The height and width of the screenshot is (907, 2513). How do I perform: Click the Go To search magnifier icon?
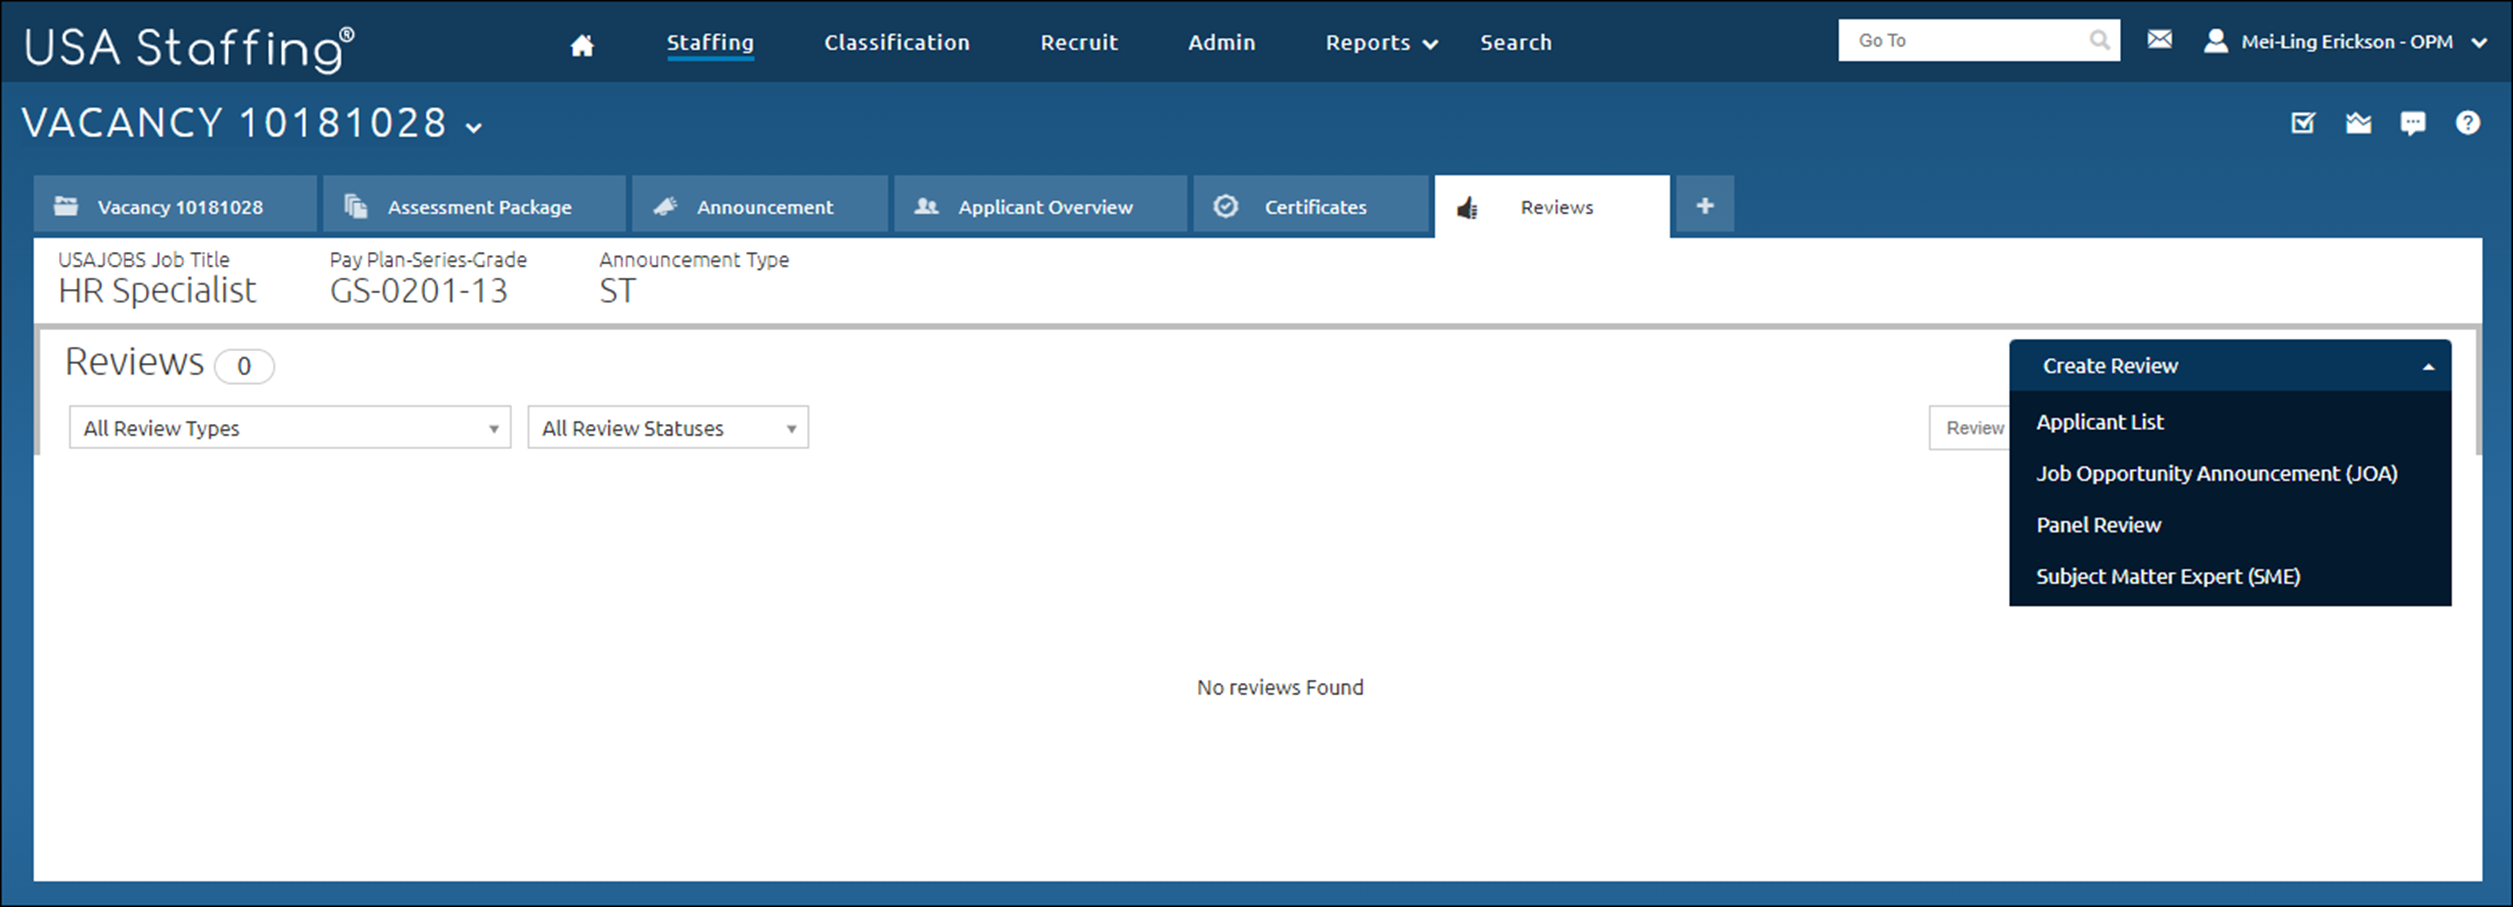[x=2099, y=40]
